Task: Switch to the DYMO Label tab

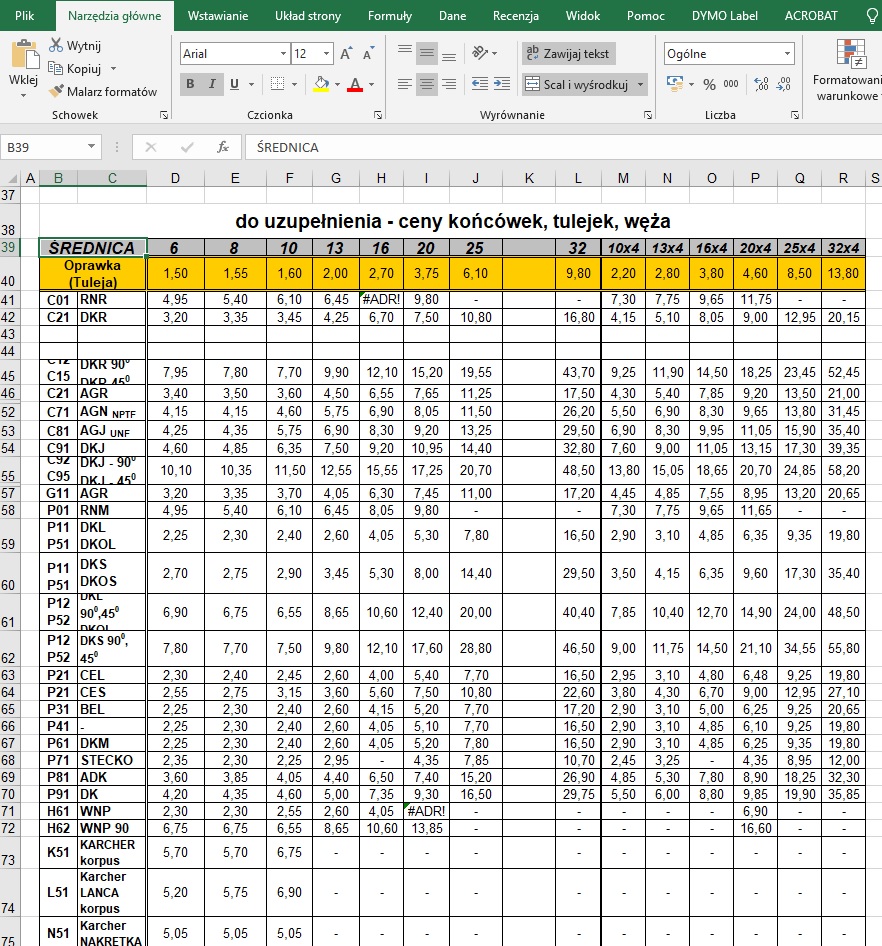Action: (725, 16)
